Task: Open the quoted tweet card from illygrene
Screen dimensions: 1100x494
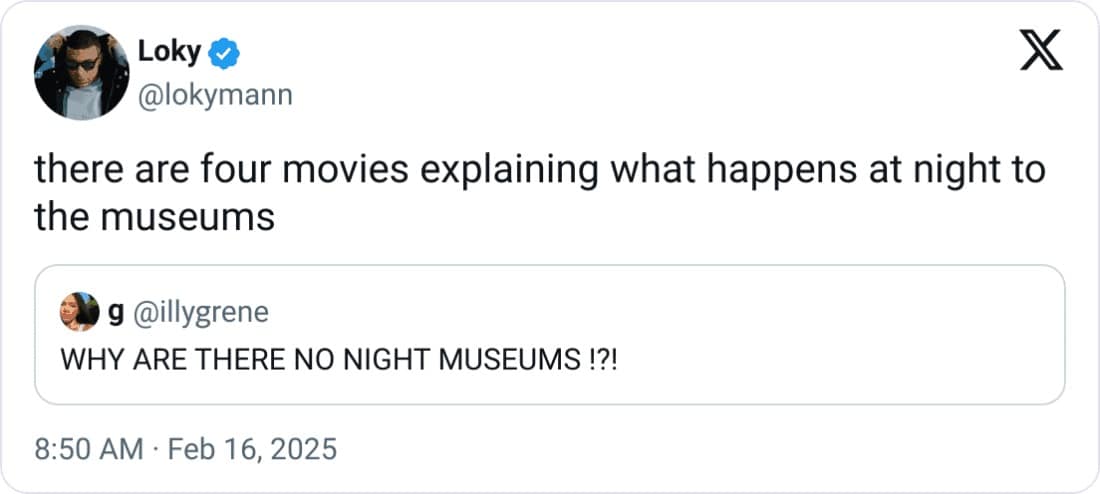Action: click(x=549, y=334)
